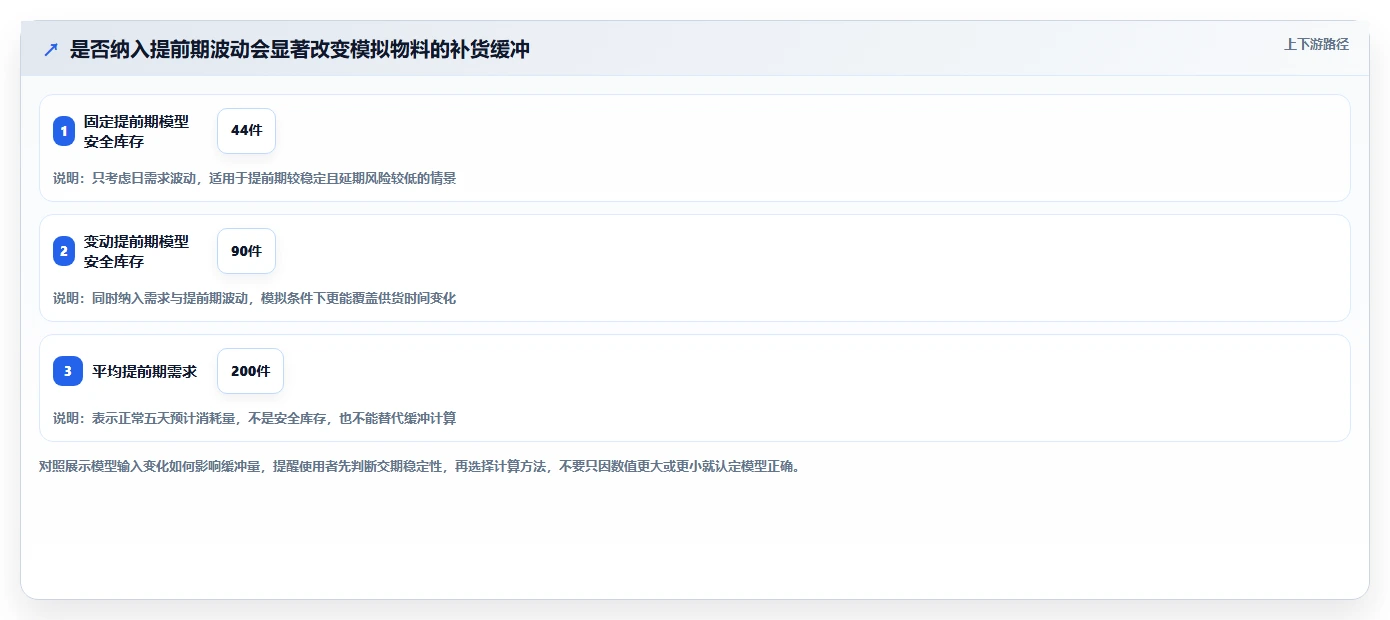Screen dimensions: 1390x620
Task: Click the footer paragraph starting 对照展示模型输入变化
Action: (x=419, y=466)
